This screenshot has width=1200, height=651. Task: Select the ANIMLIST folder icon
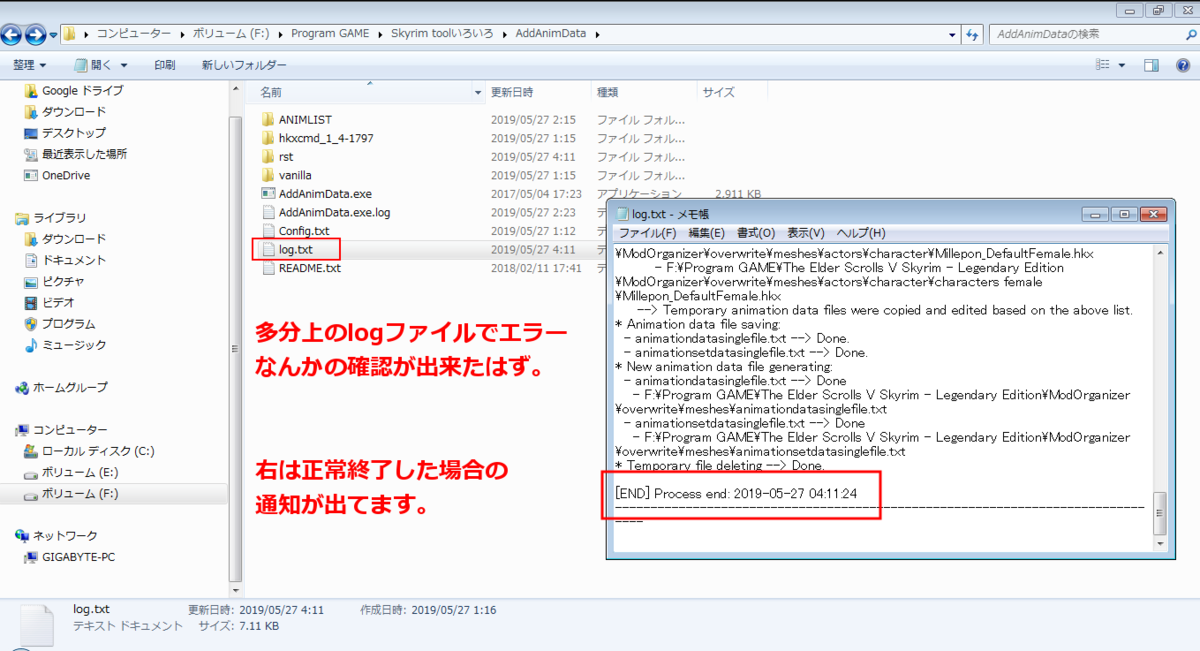pyautogui.click(x=267, y=119)
